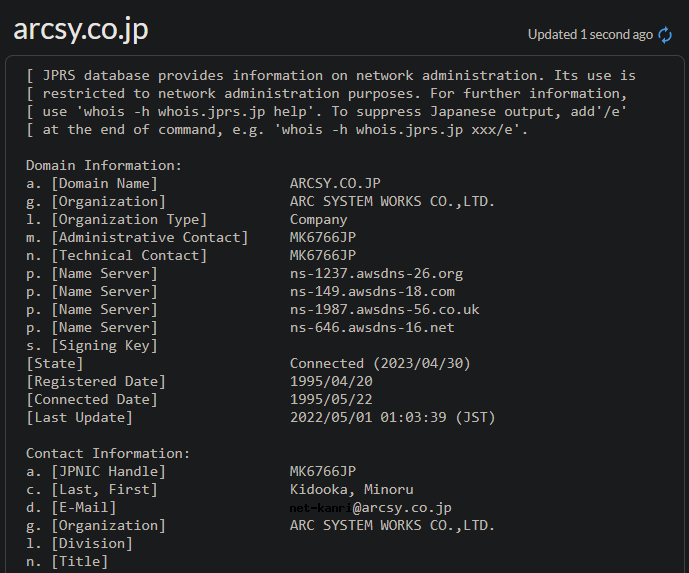Click the Administrative Contact value MK6766JP
Image resolution: width=689 pixels, height=573 pixels.
pos(323,237)
